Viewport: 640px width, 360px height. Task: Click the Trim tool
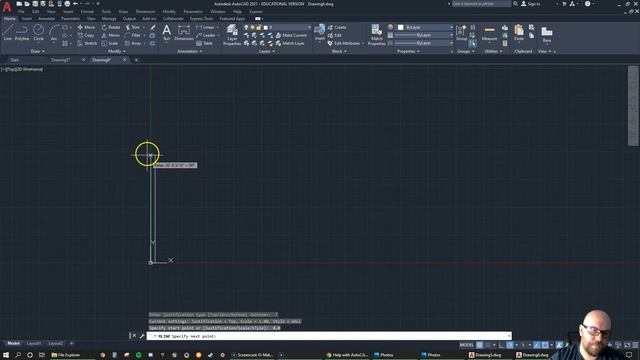133,27
